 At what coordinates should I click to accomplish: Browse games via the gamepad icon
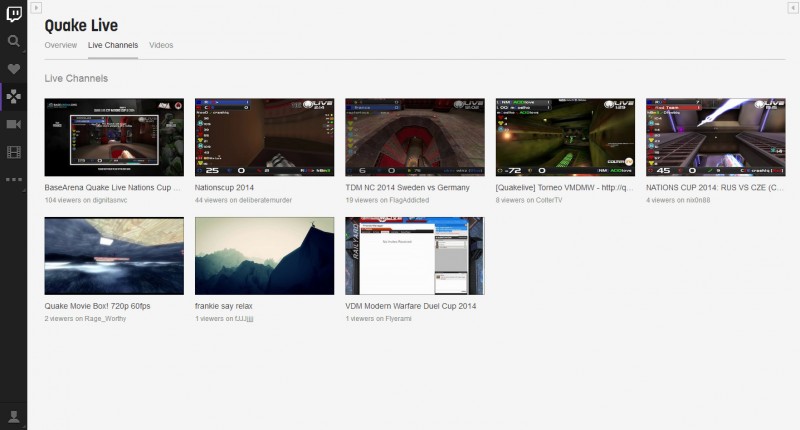(14, 97)
